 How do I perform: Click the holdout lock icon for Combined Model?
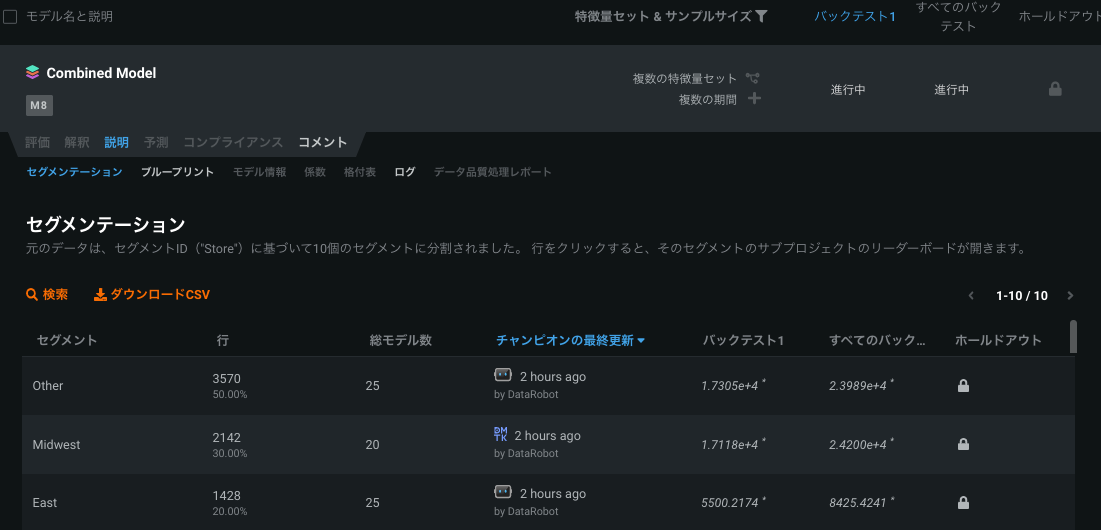click(1055, 89)
